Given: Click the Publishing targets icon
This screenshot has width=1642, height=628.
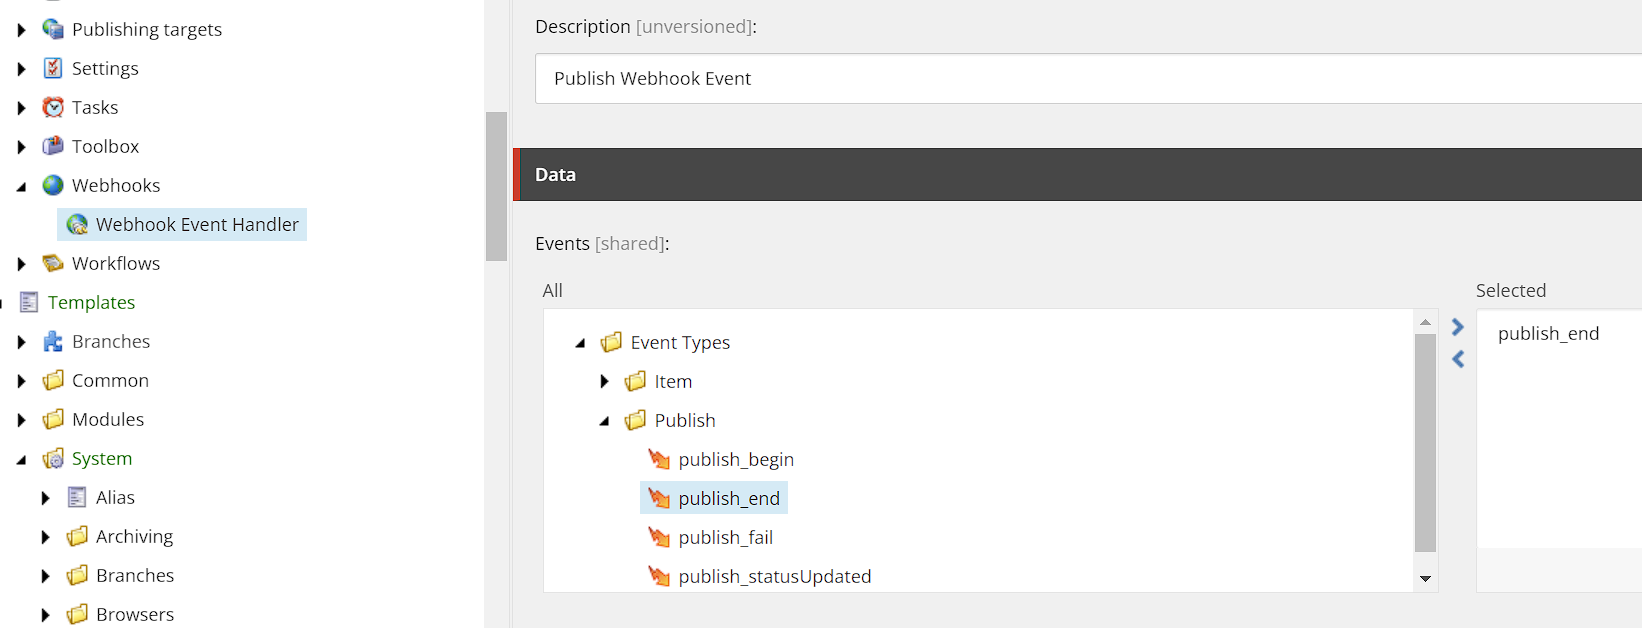Looking at the screenshot, I should coord(53,29).
